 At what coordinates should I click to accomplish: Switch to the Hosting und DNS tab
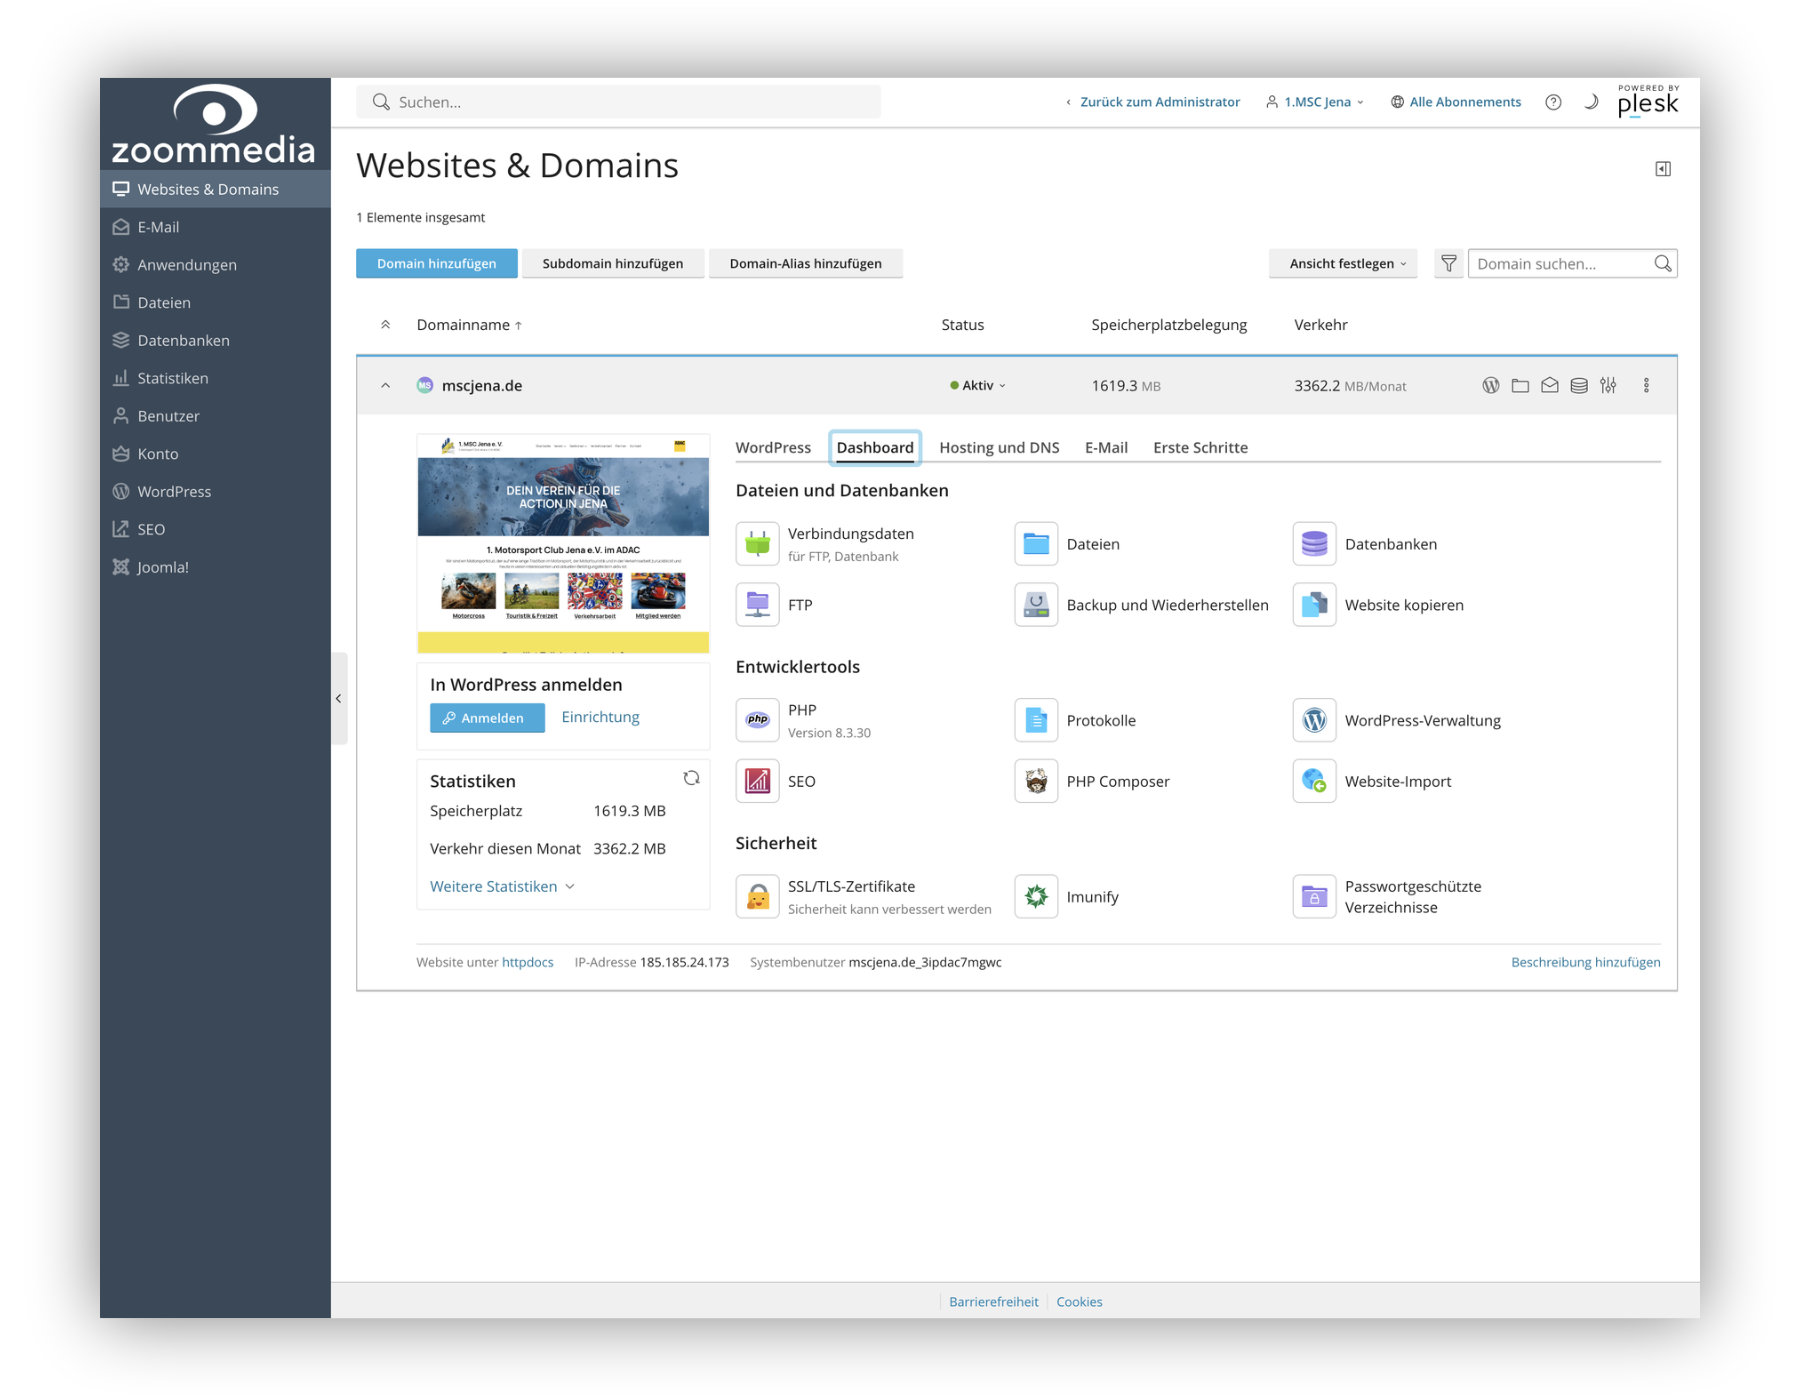[998, 447]
